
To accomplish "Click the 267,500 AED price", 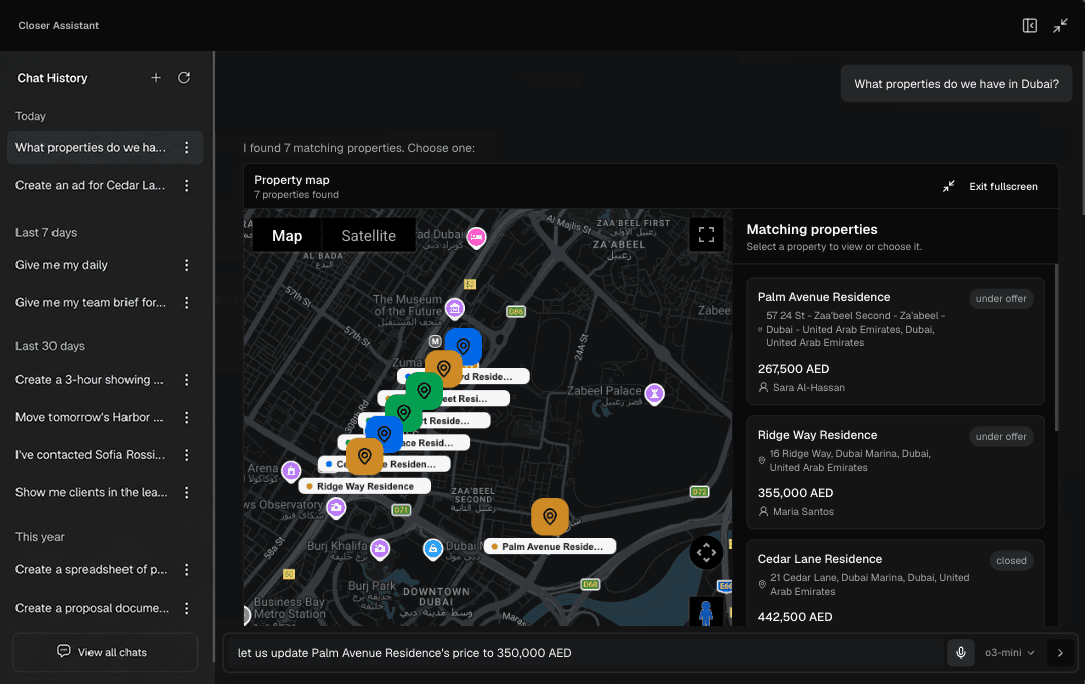I will 793,369.
